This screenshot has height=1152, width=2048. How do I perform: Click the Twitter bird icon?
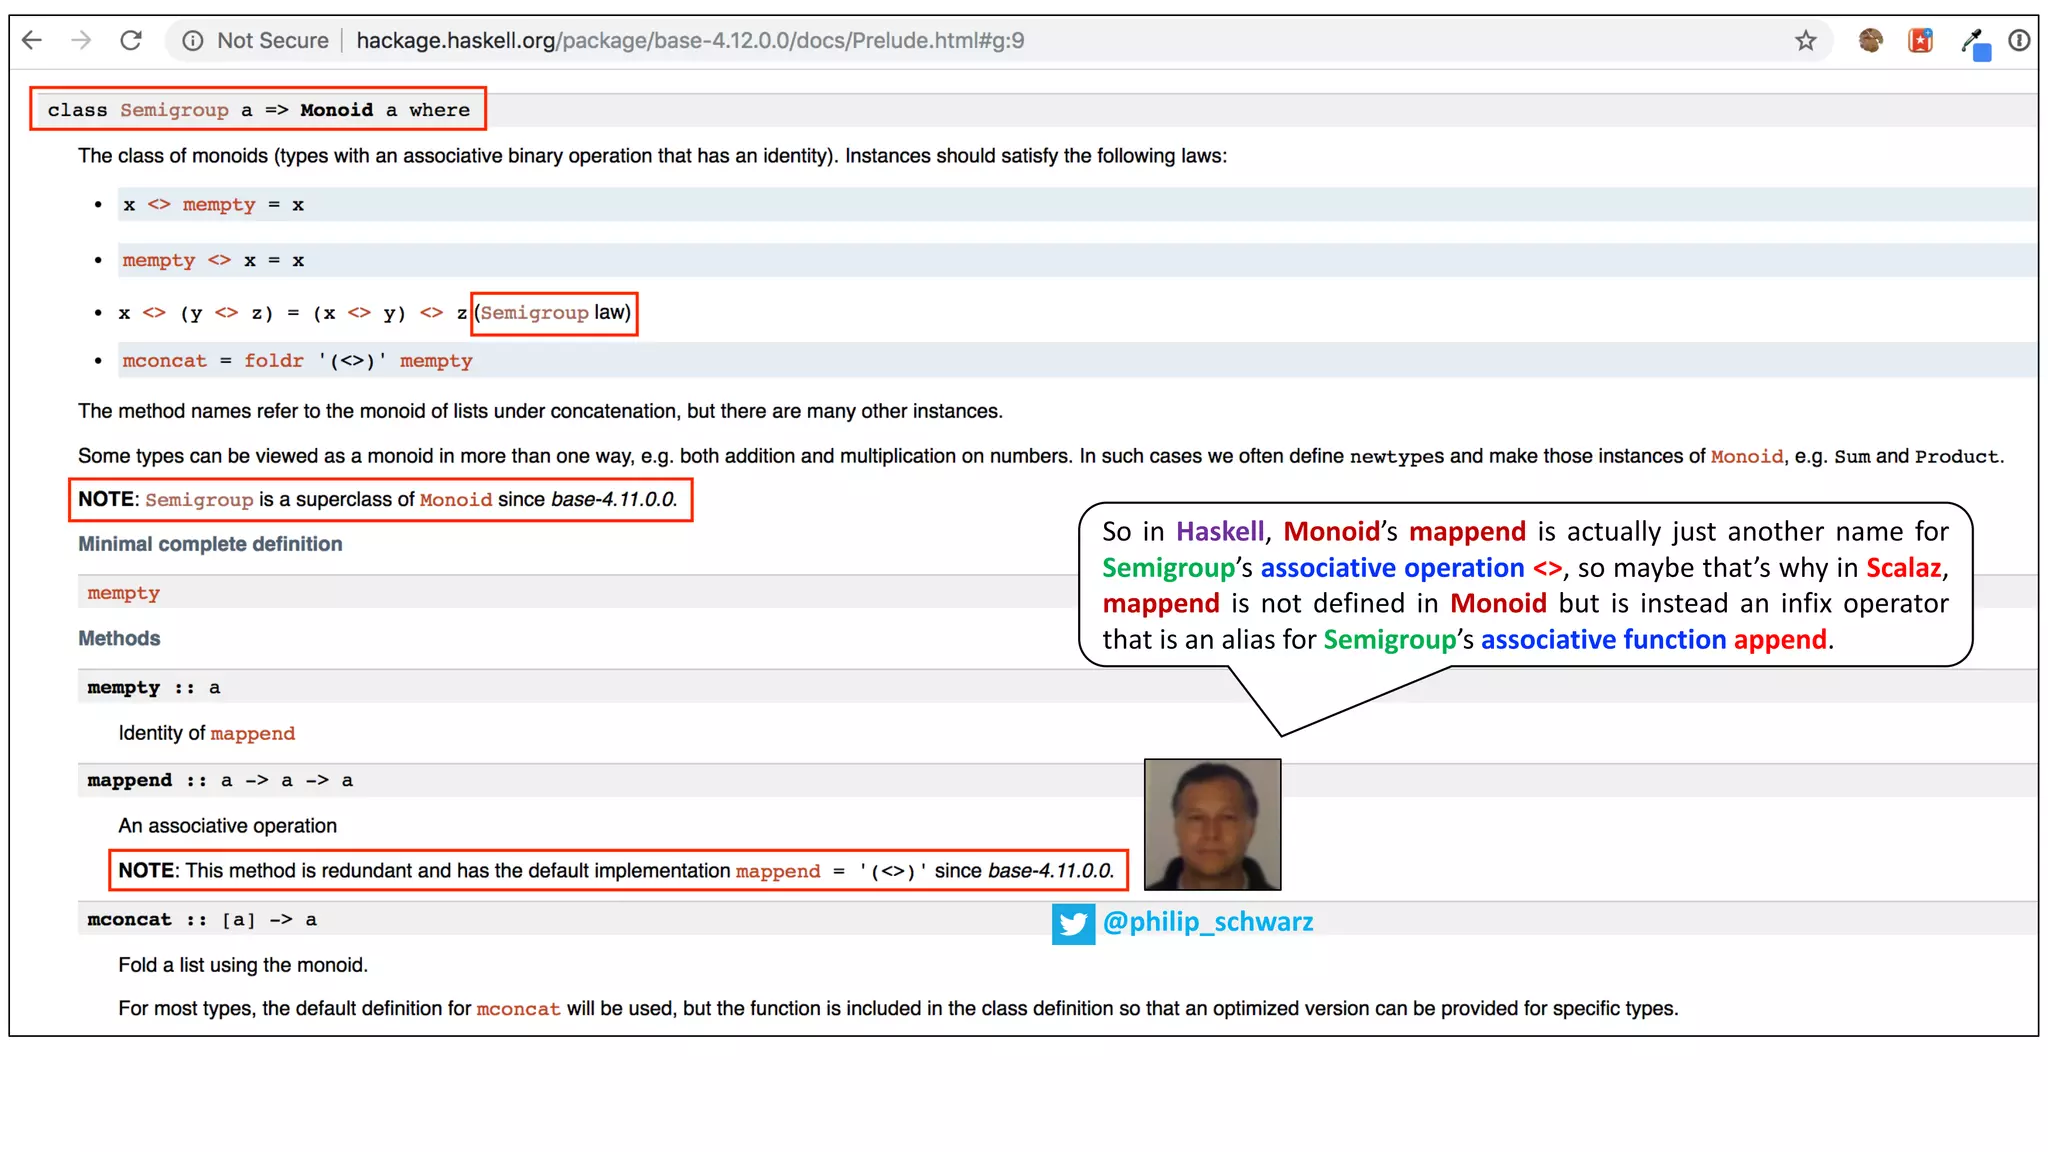tap(1073, 923)
